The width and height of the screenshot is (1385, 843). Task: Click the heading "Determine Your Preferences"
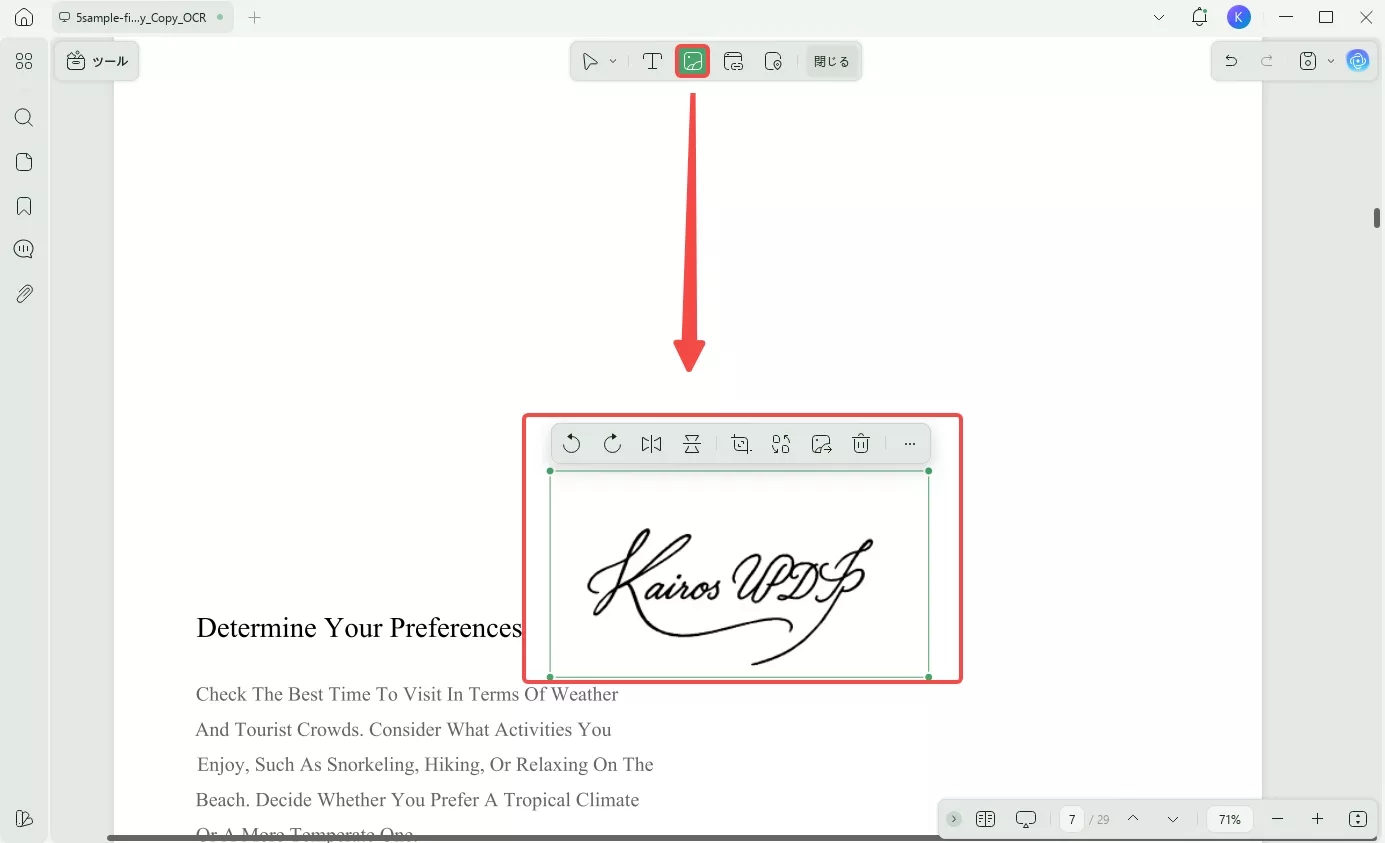(x=359, y=628)
